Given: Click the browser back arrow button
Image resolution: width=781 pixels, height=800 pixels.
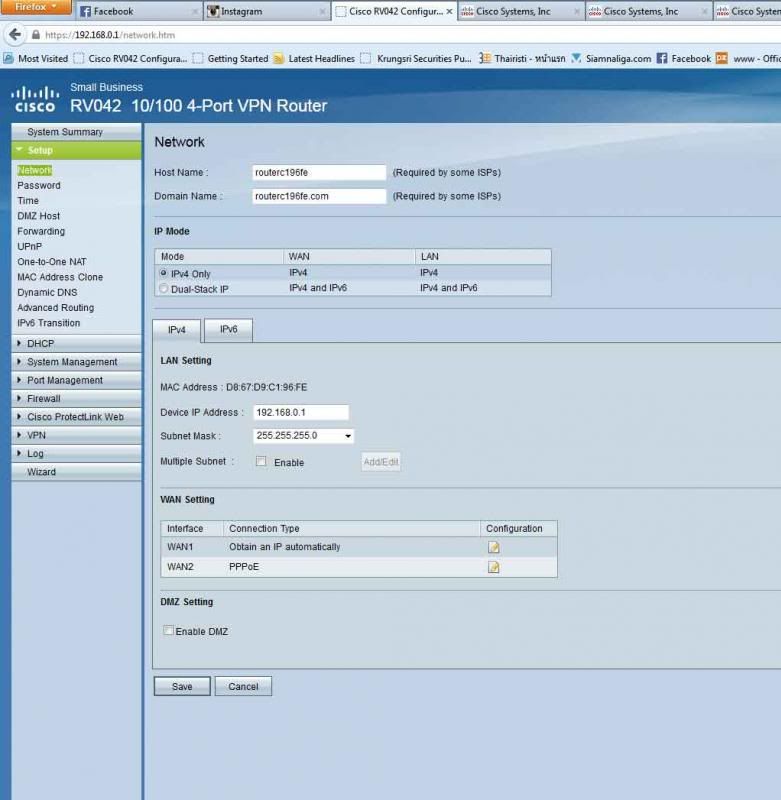Looking at the screenshot, I should point(14,34).
